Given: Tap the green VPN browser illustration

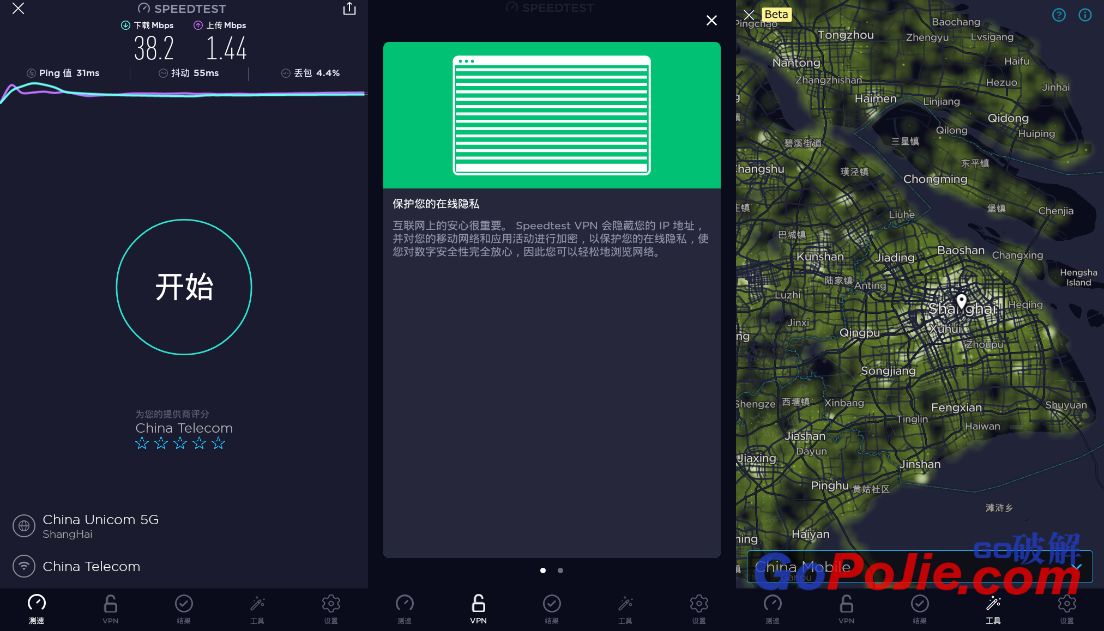Looking at the screenshot, I should tap(551, 115).
